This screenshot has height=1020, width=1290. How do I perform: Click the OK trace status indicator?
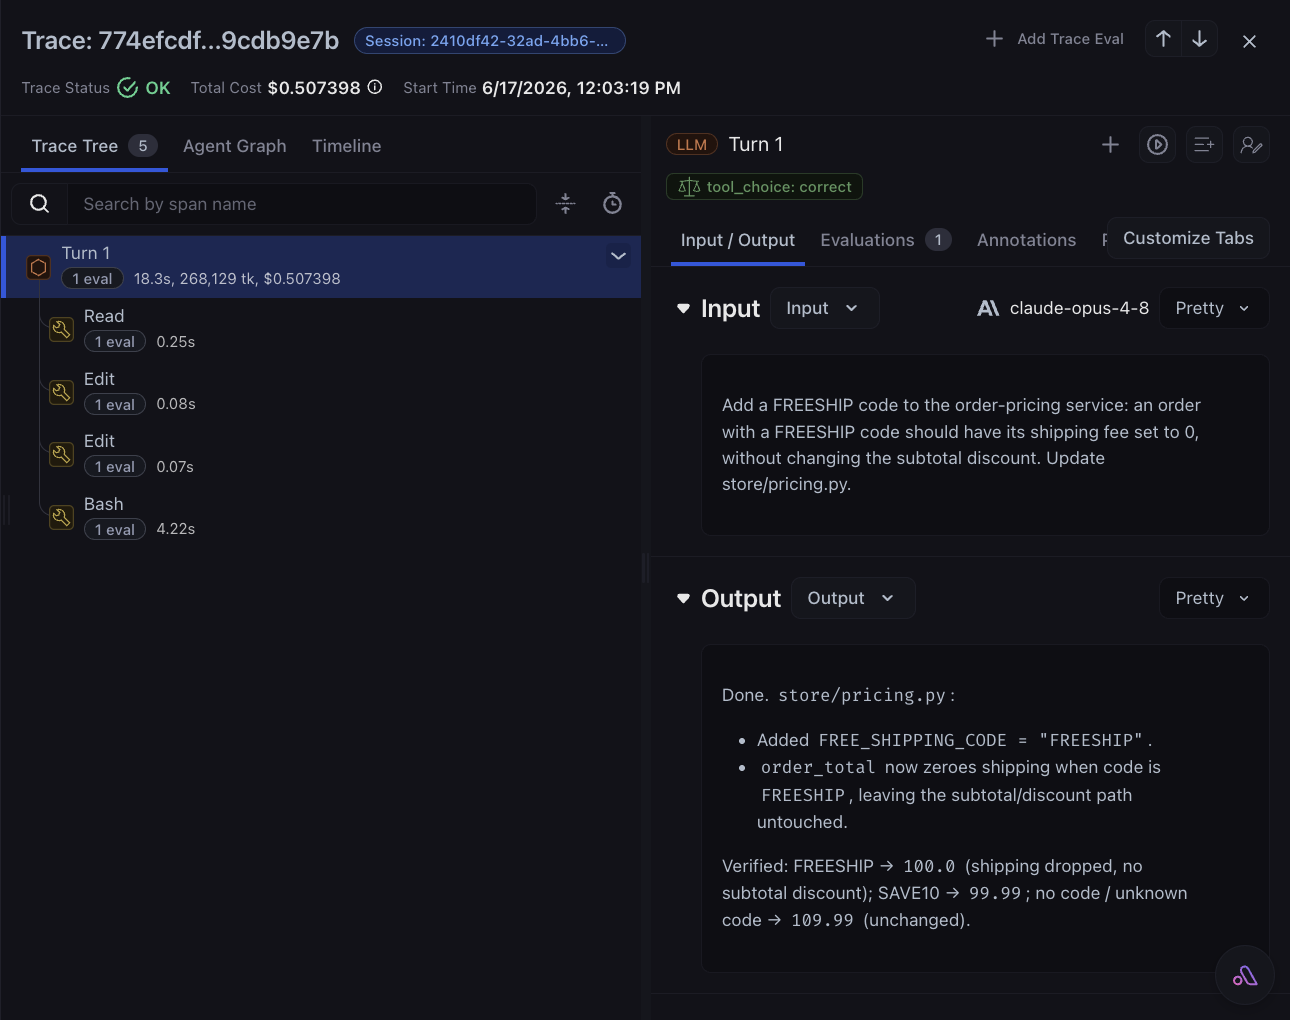point(144,88)
